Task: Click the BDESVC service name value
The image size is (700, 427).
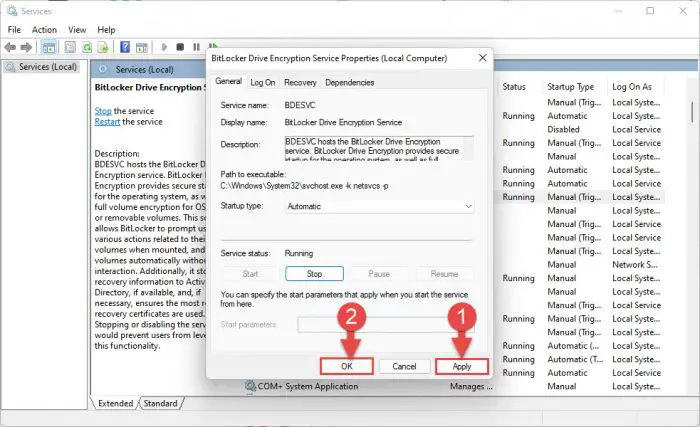Action: (x=300, y=105)
